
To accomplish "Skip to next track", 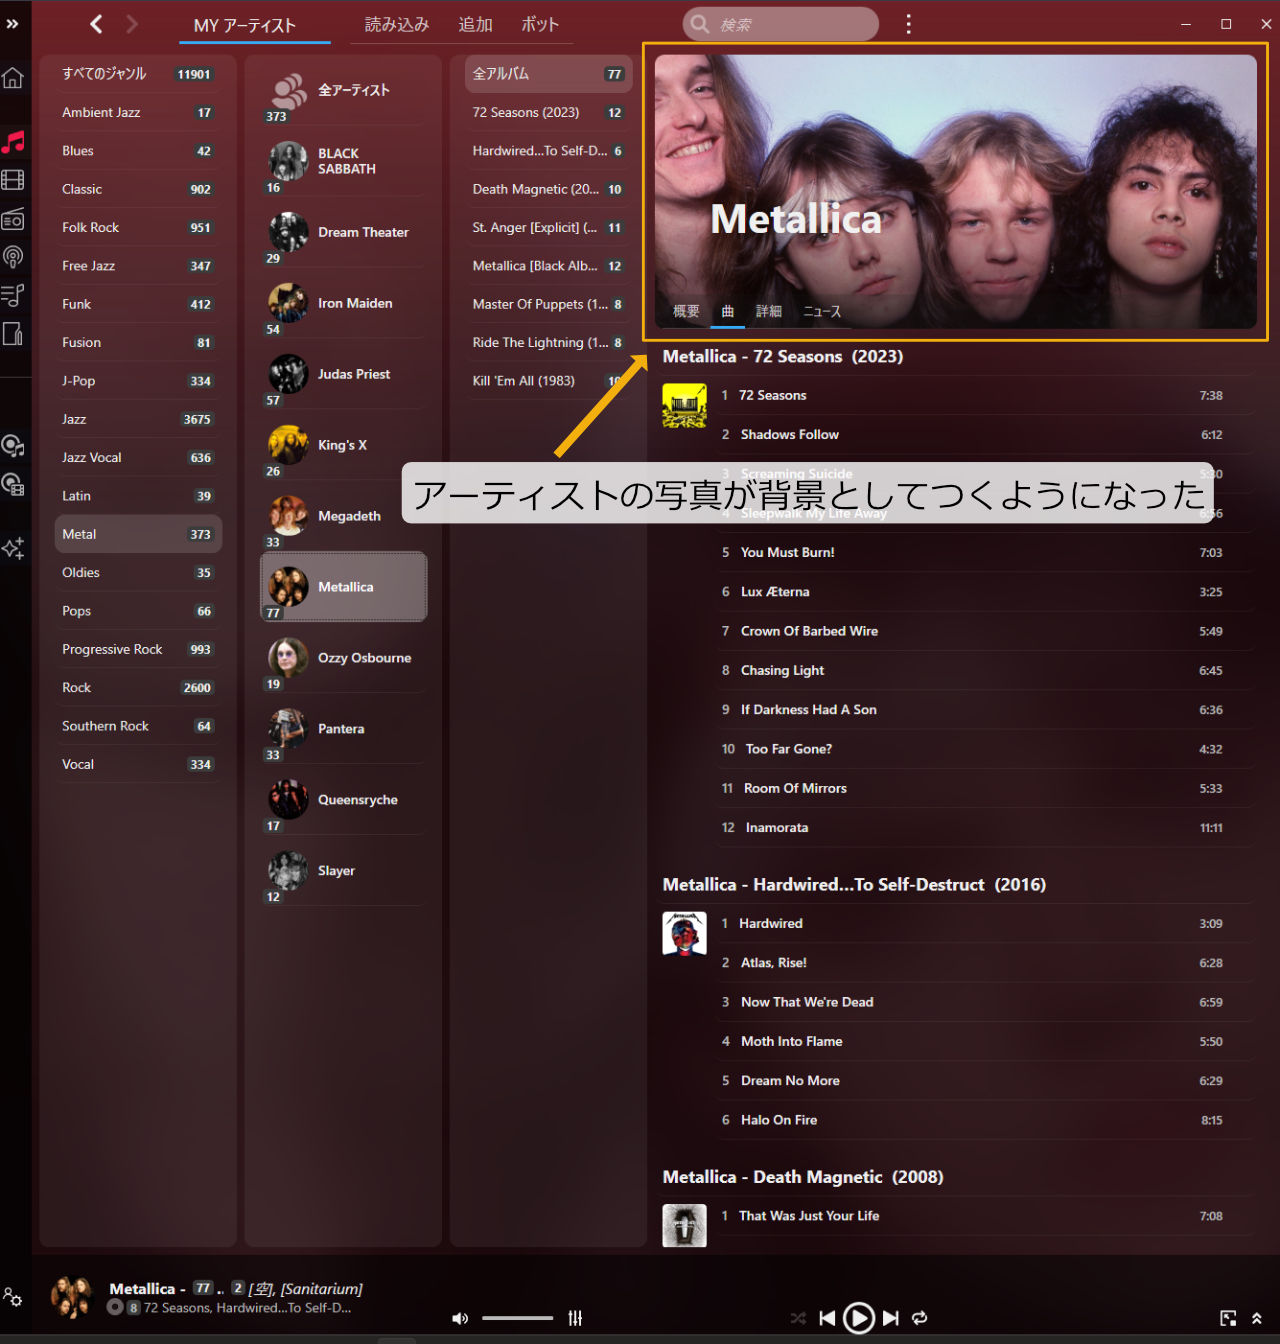I will (891, 1318).
